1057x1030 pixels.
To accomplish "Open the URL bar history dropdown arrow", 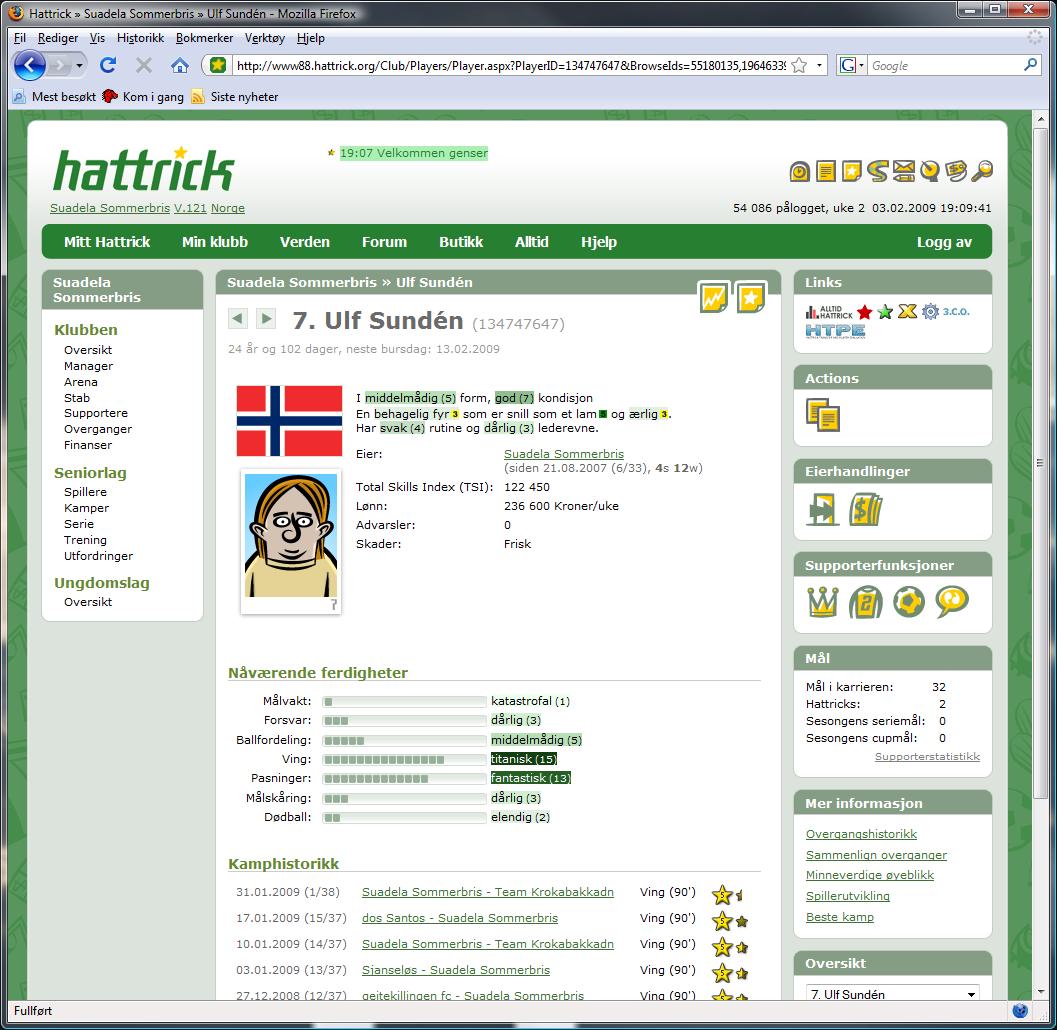I will 820,65.
